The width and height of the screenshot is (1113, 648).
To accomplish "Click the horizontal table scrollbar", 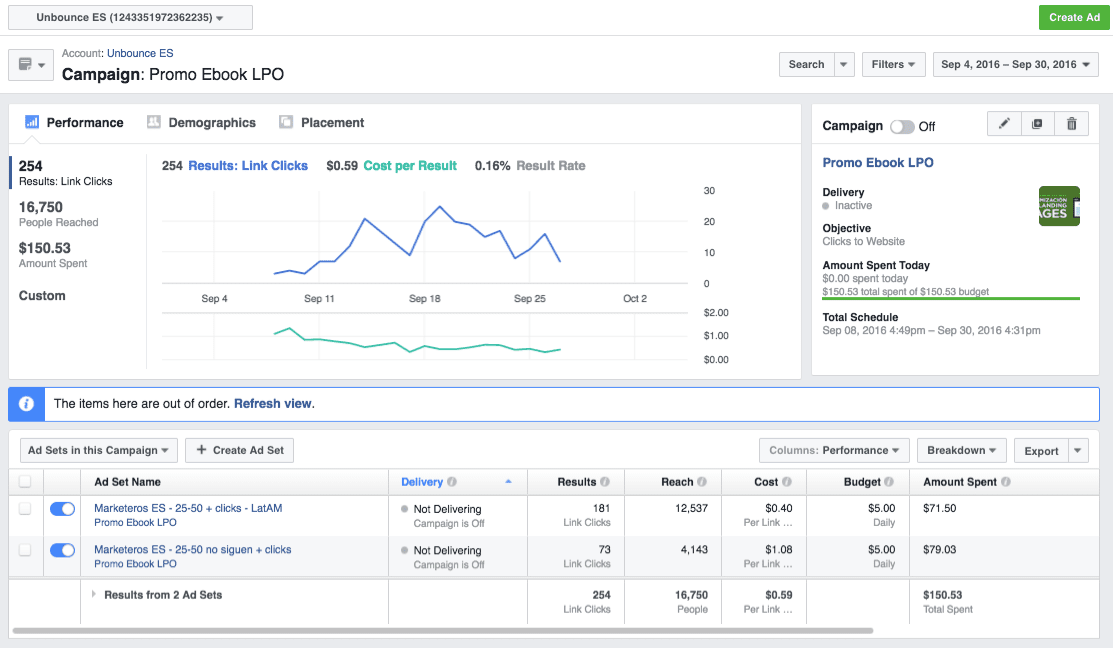I will [443, 630].
